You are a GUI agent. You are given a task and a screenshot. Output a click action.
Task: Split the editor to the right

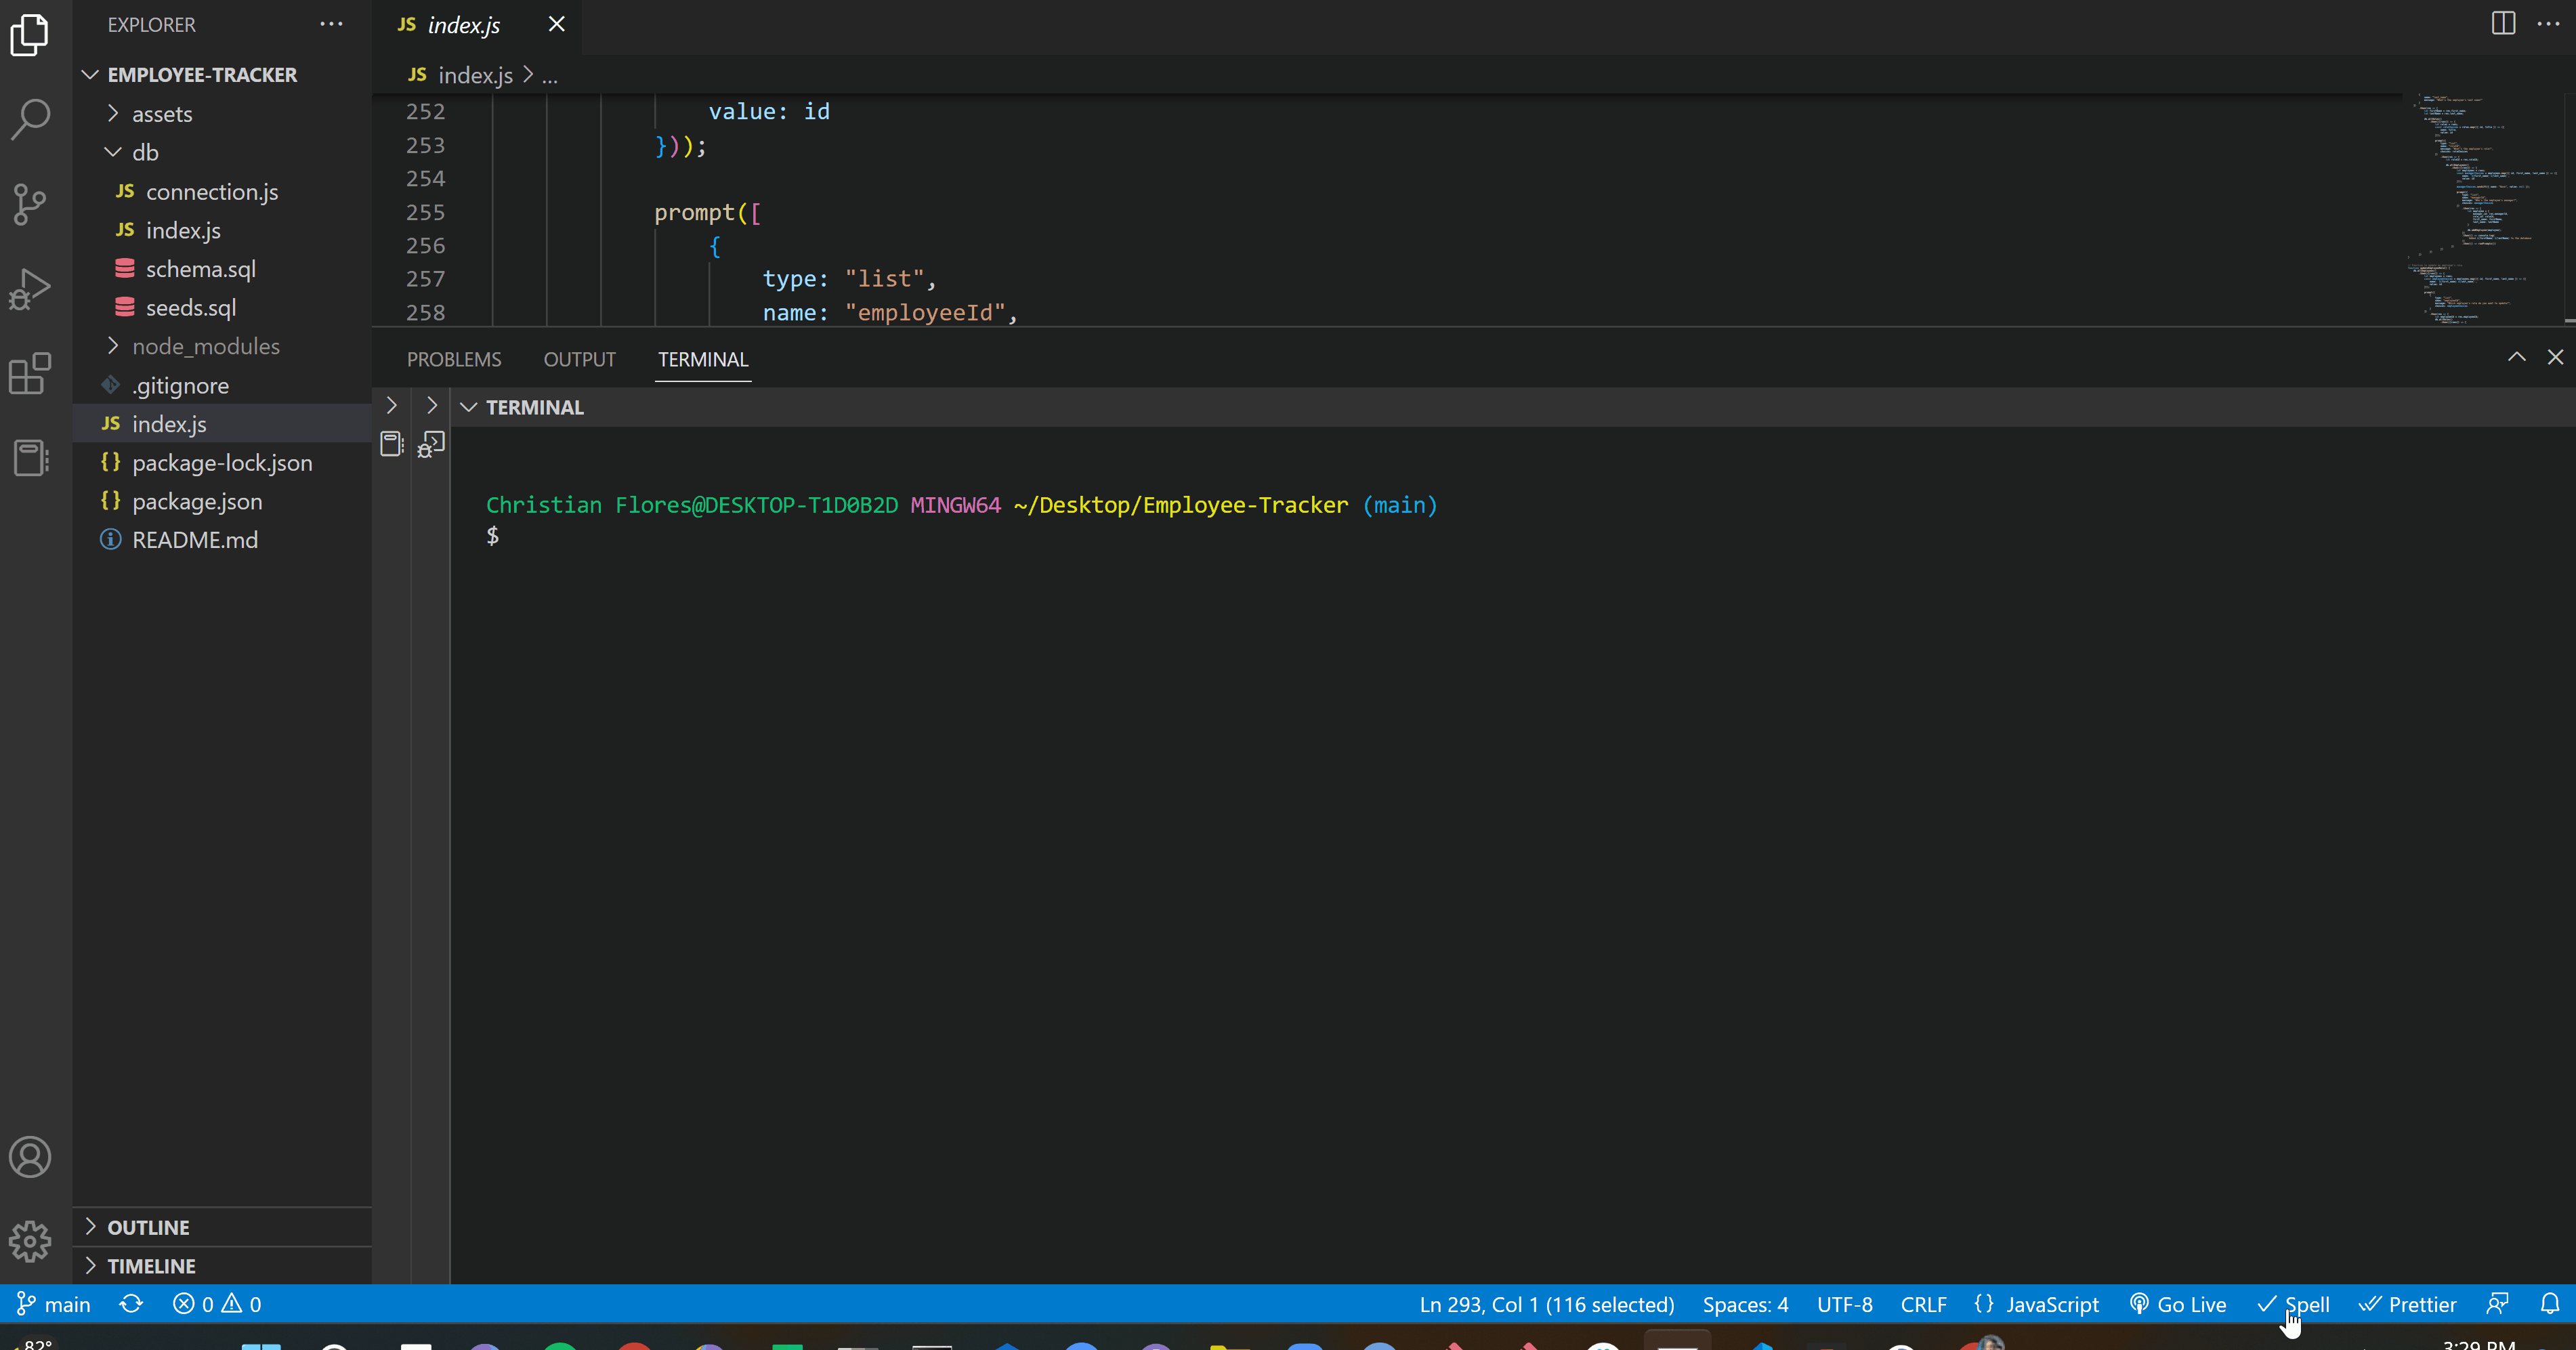pos(2503,23)
